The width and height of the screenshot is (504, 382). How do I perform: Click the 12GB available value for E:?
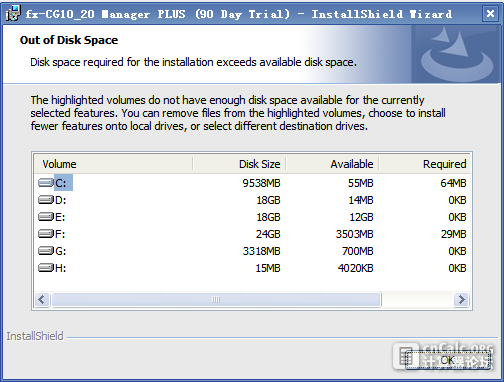coord(361,217)
